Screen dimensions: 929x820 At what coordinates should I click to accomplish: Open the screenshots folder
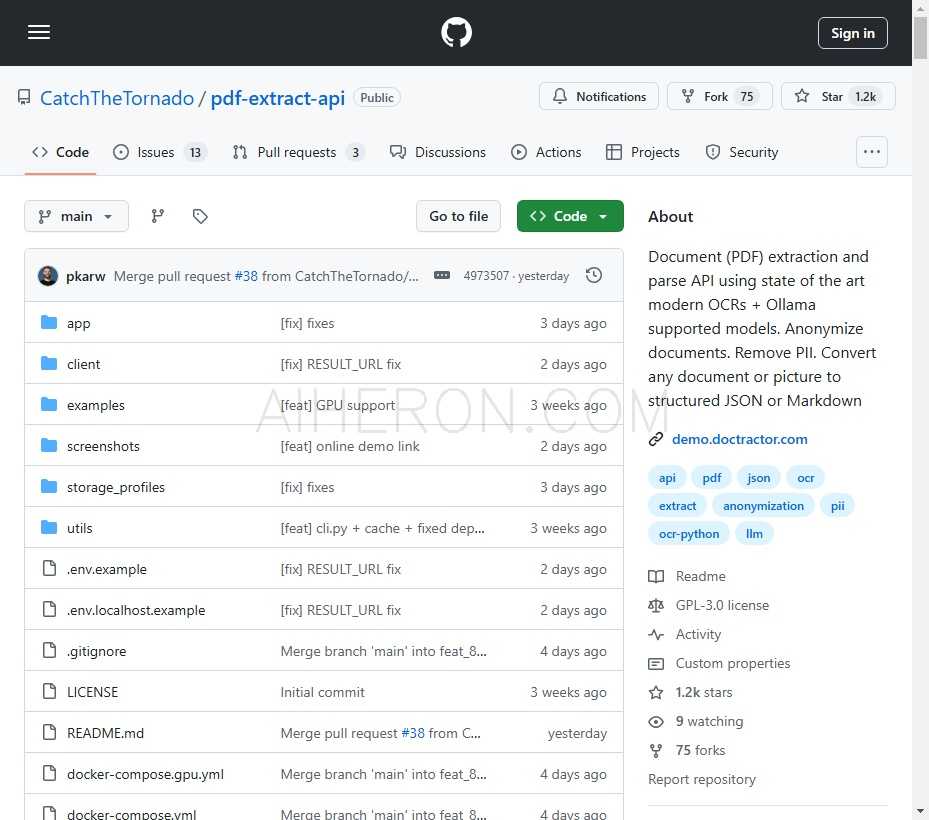point(103,446)
